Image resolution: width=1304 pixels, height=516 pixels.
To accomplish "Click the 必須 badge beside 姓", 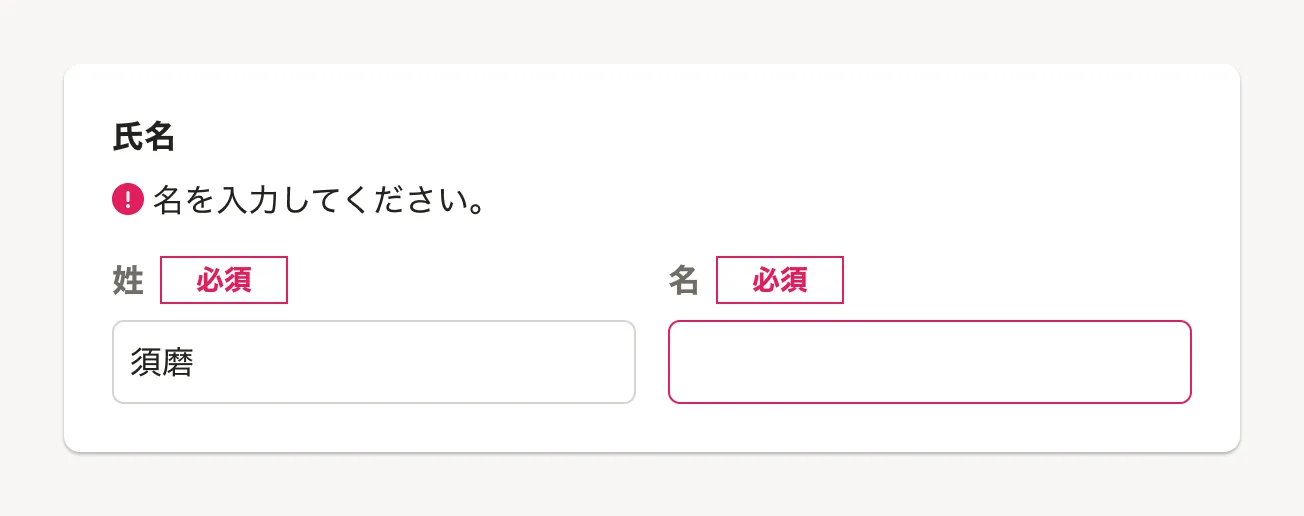I will (x=224, y=280).
